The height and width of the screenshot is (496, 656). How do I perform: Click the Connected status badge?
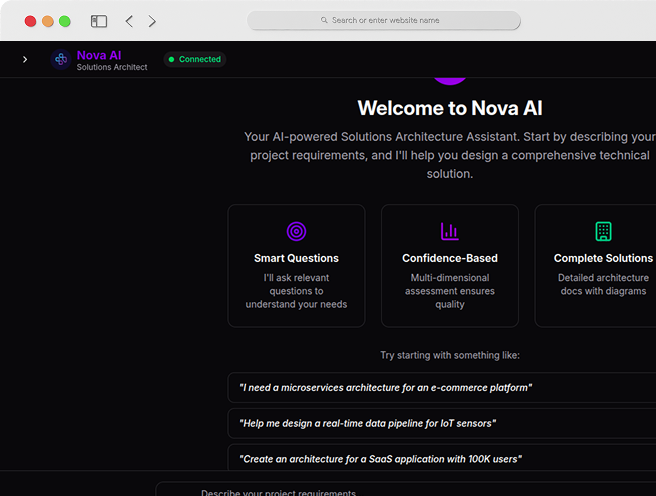(195, 59)
